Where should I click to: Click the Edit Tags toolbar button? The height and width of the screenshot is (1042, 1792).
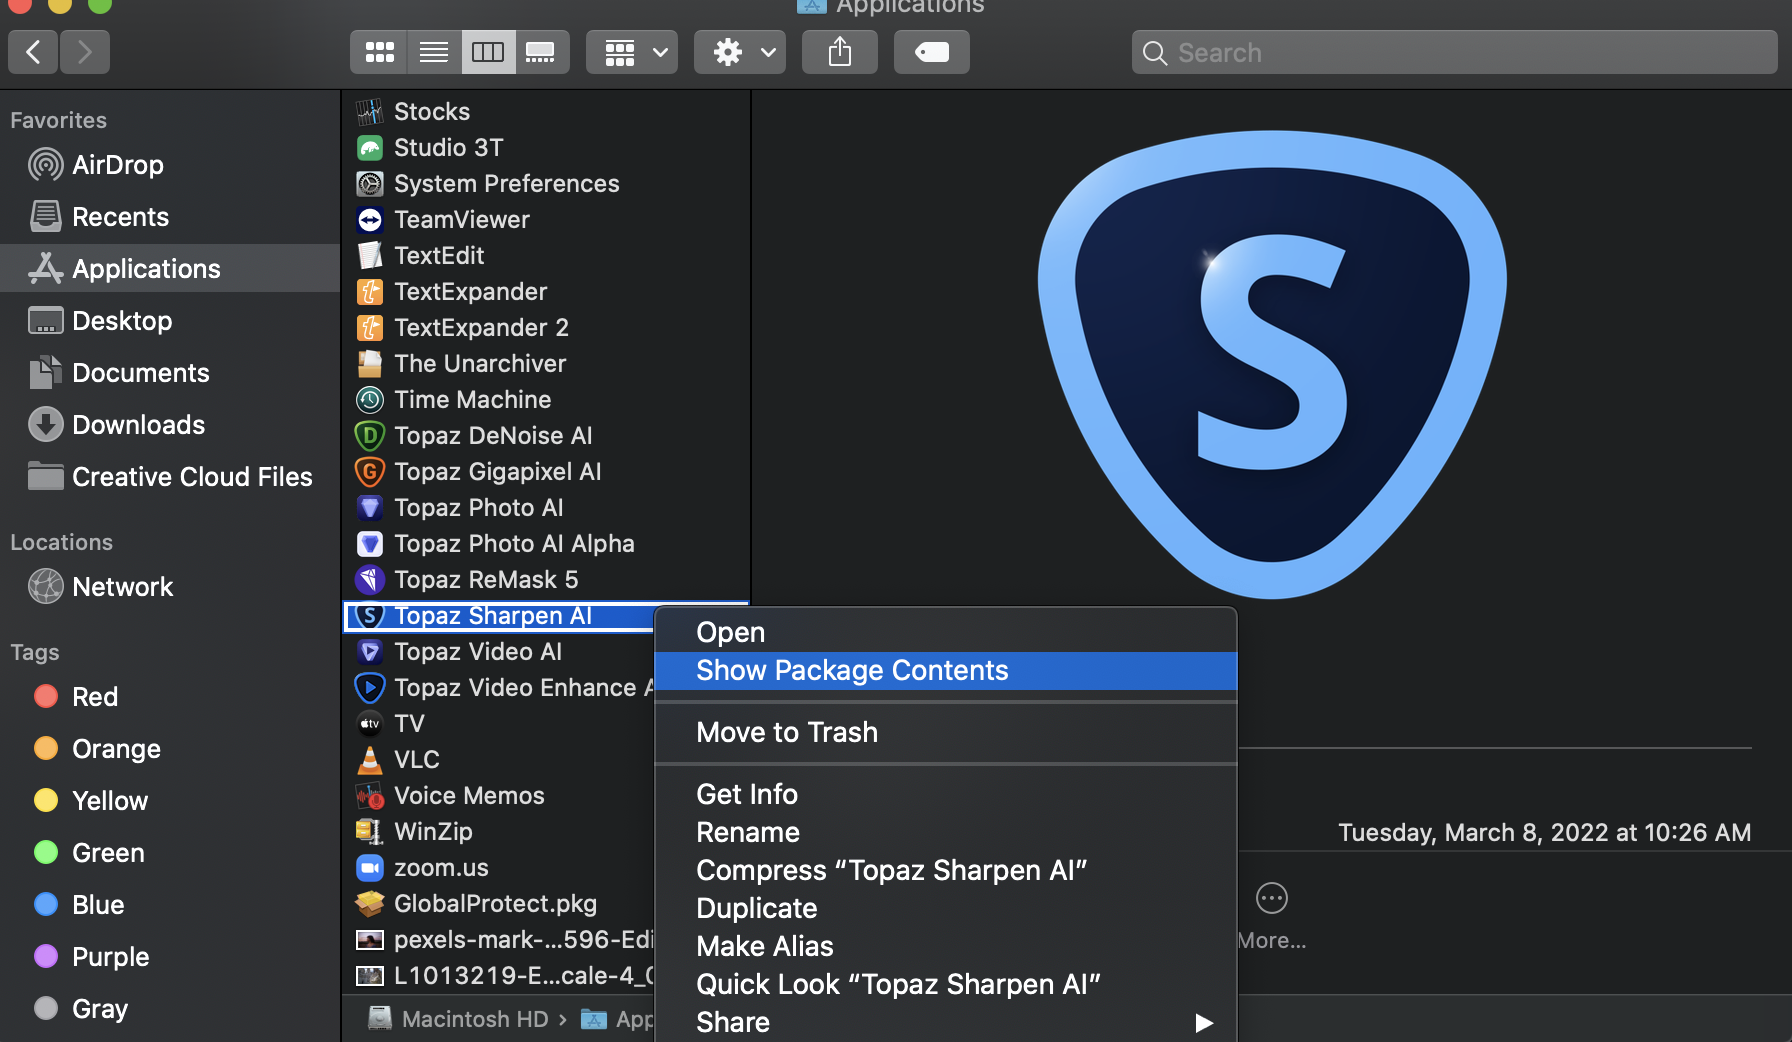click(932, 52)
